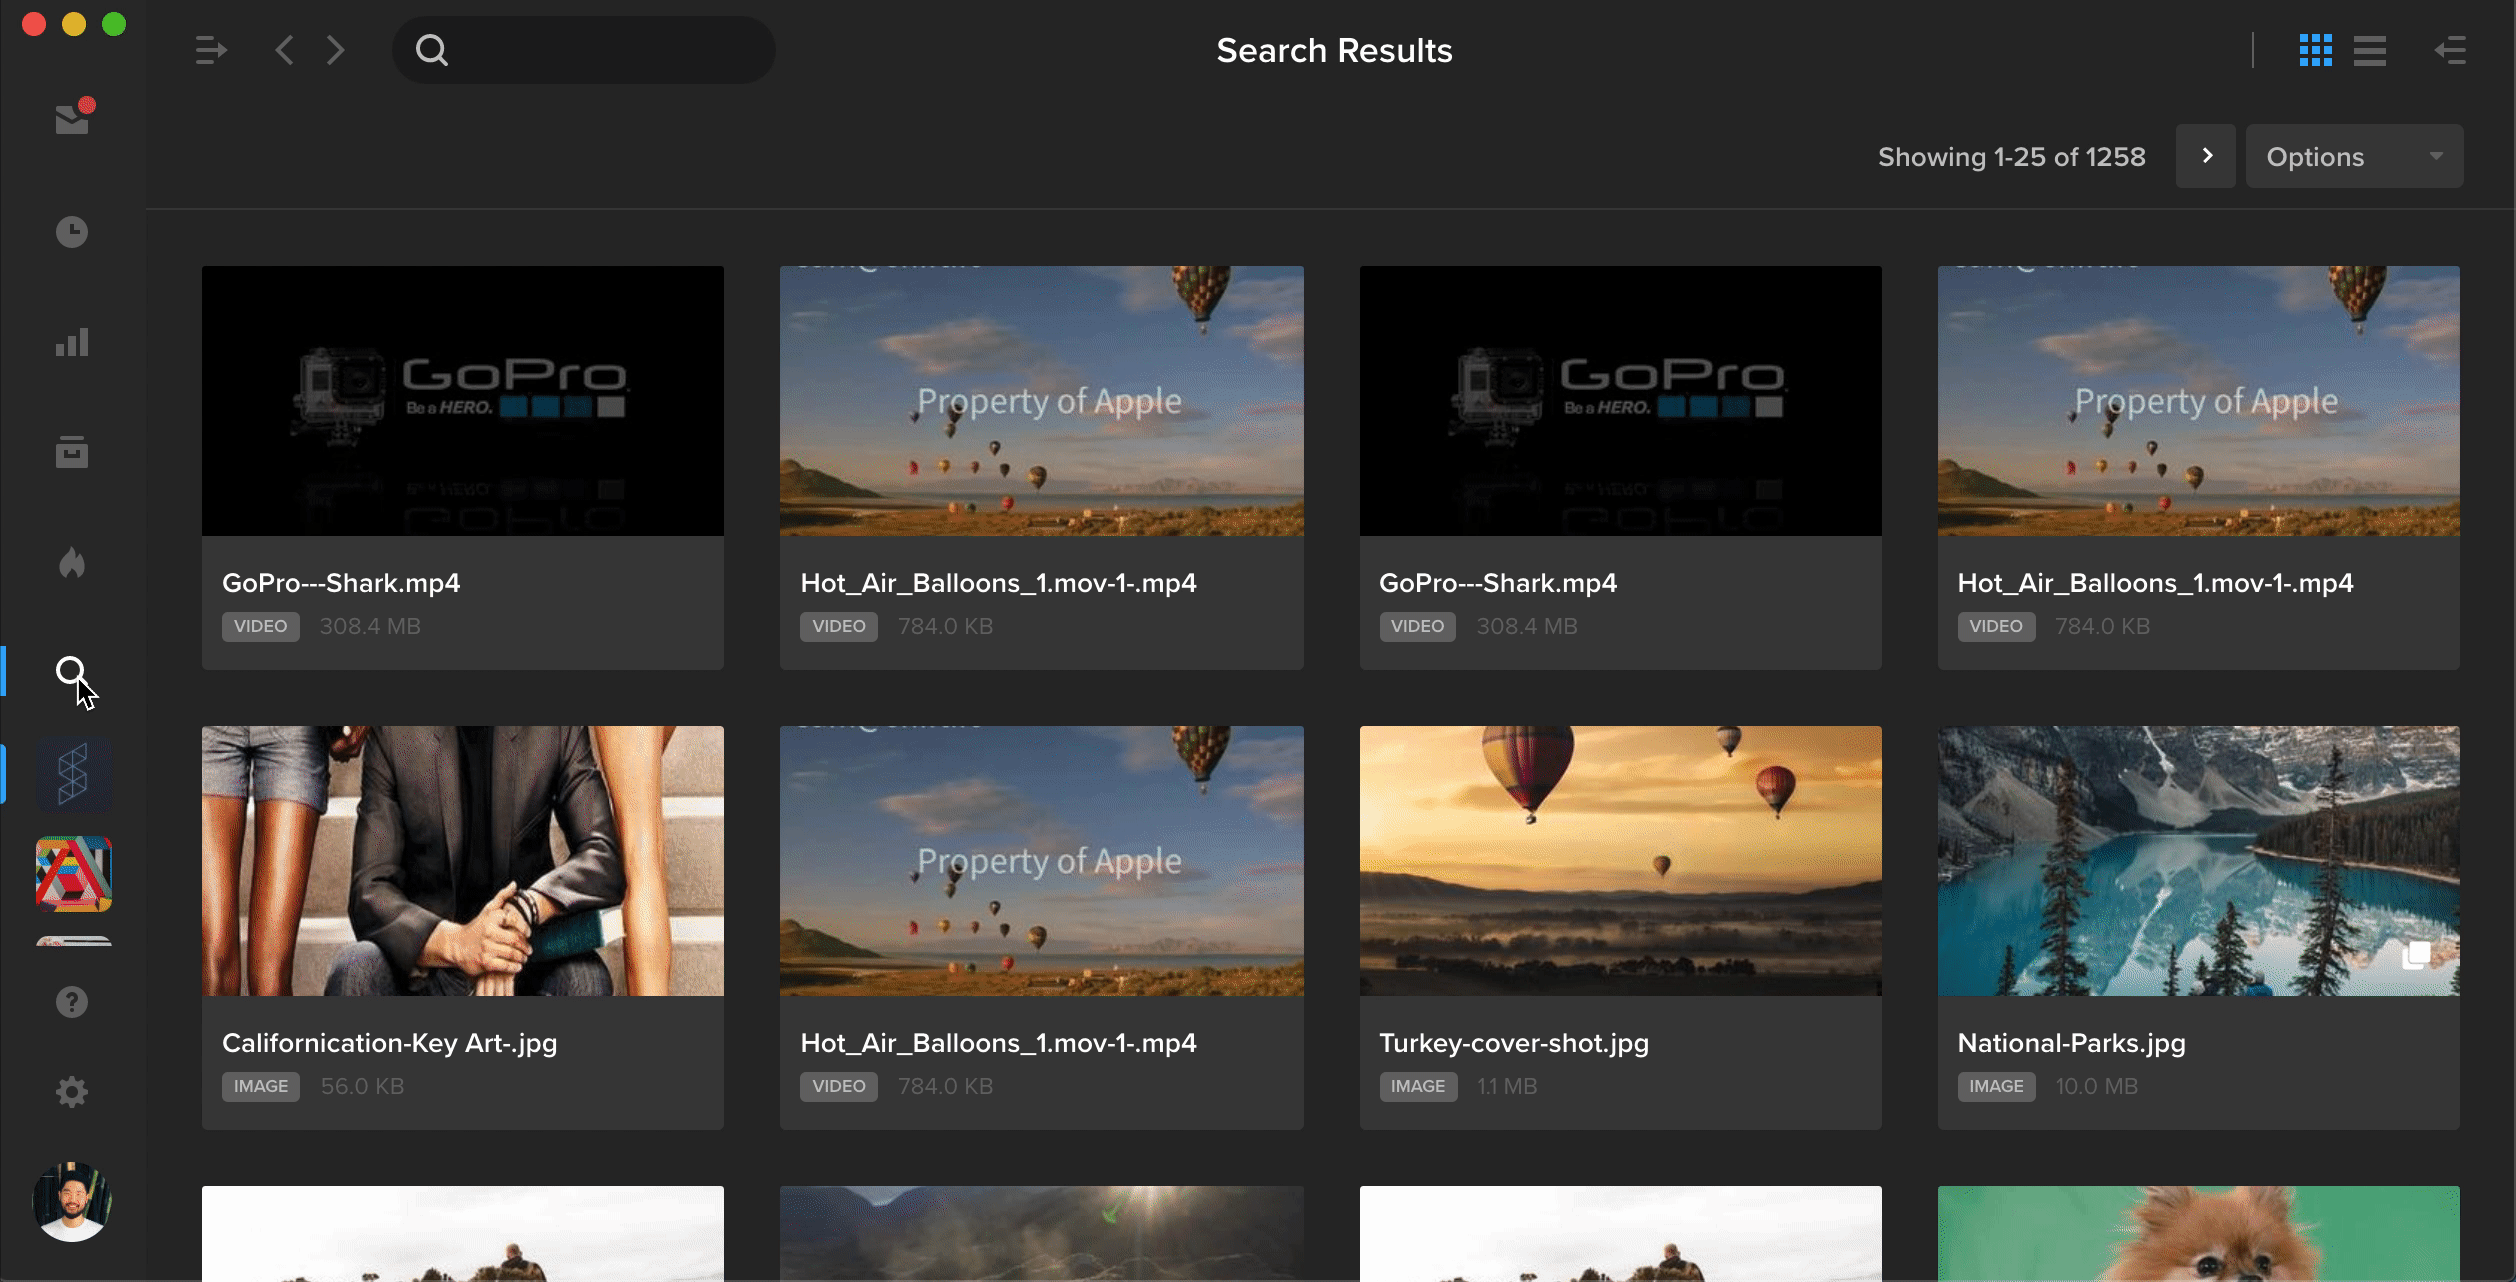
Task: Click the Showing 1-25 of 1258 text
Action: coord(2011,157)
